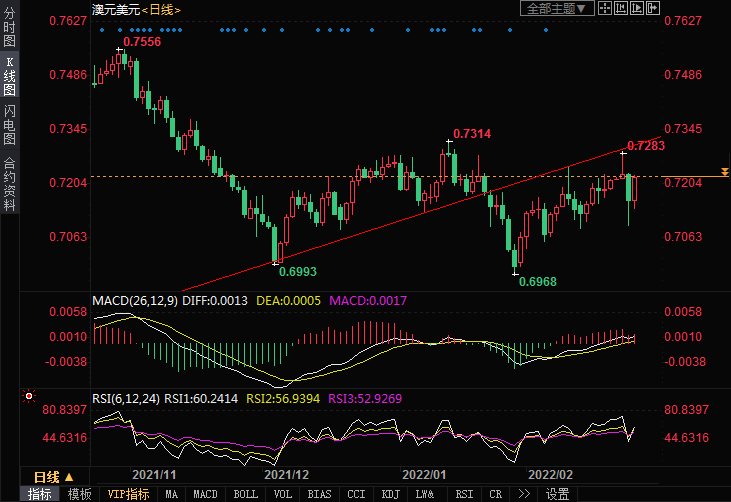Screen dimensions: 731x502
Task: Expand the 日线 period selector
Action: tap(46, 476)
